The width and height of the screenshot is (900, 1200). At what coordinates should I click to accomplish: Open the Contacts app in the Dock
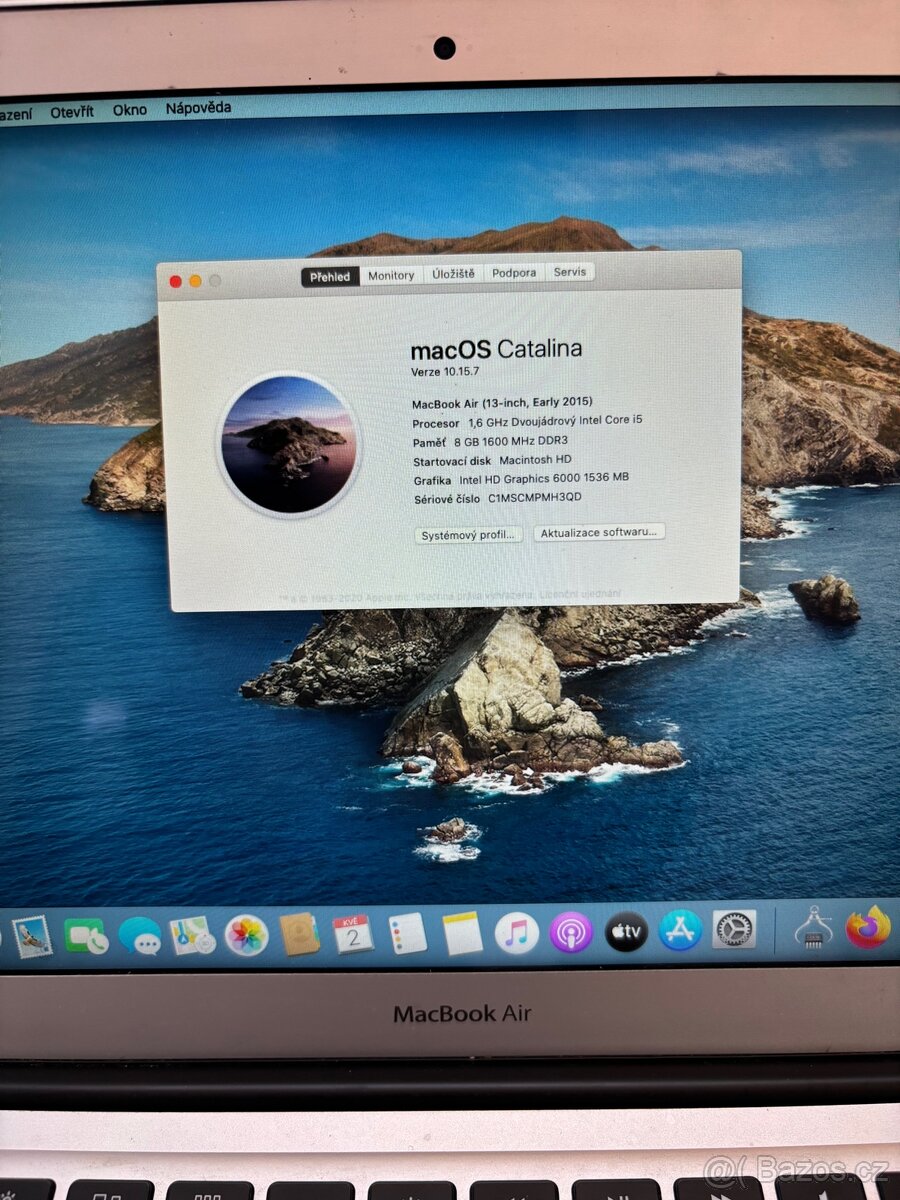(300, 934)
